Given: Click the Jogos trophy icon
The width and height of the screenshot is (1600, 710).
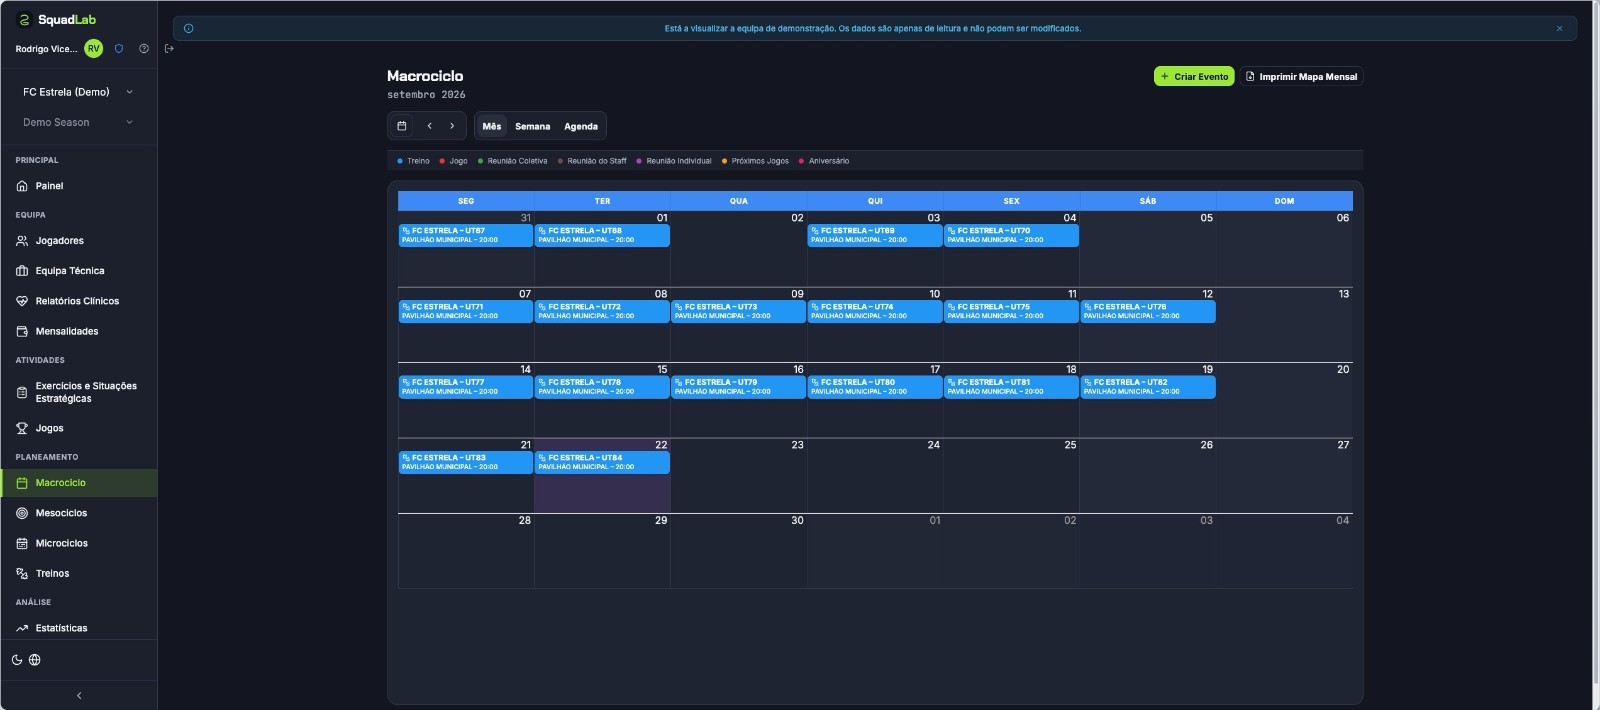Looking at the screenshot, I should 22,428.
